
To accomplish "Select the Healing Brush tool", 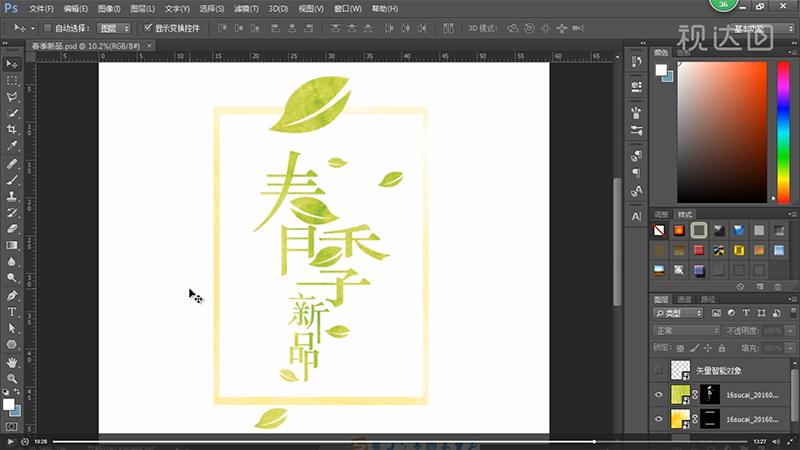I will (x=12, y=164).
